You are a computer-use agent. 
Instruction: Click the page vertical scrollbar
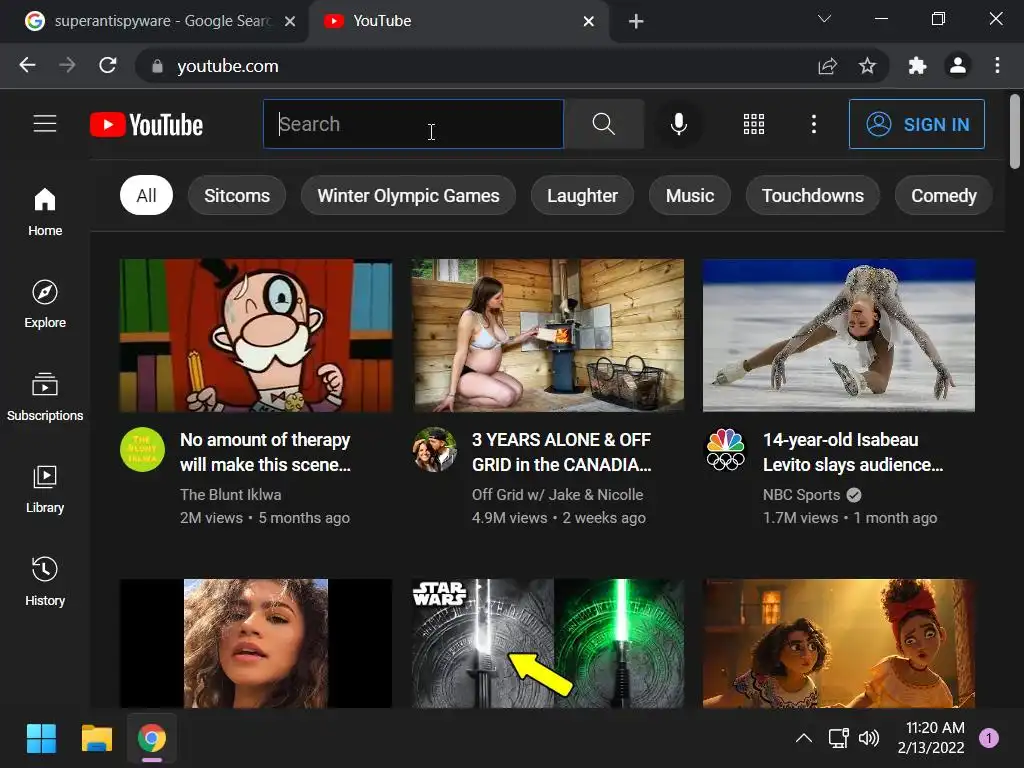pos(1014,132)
